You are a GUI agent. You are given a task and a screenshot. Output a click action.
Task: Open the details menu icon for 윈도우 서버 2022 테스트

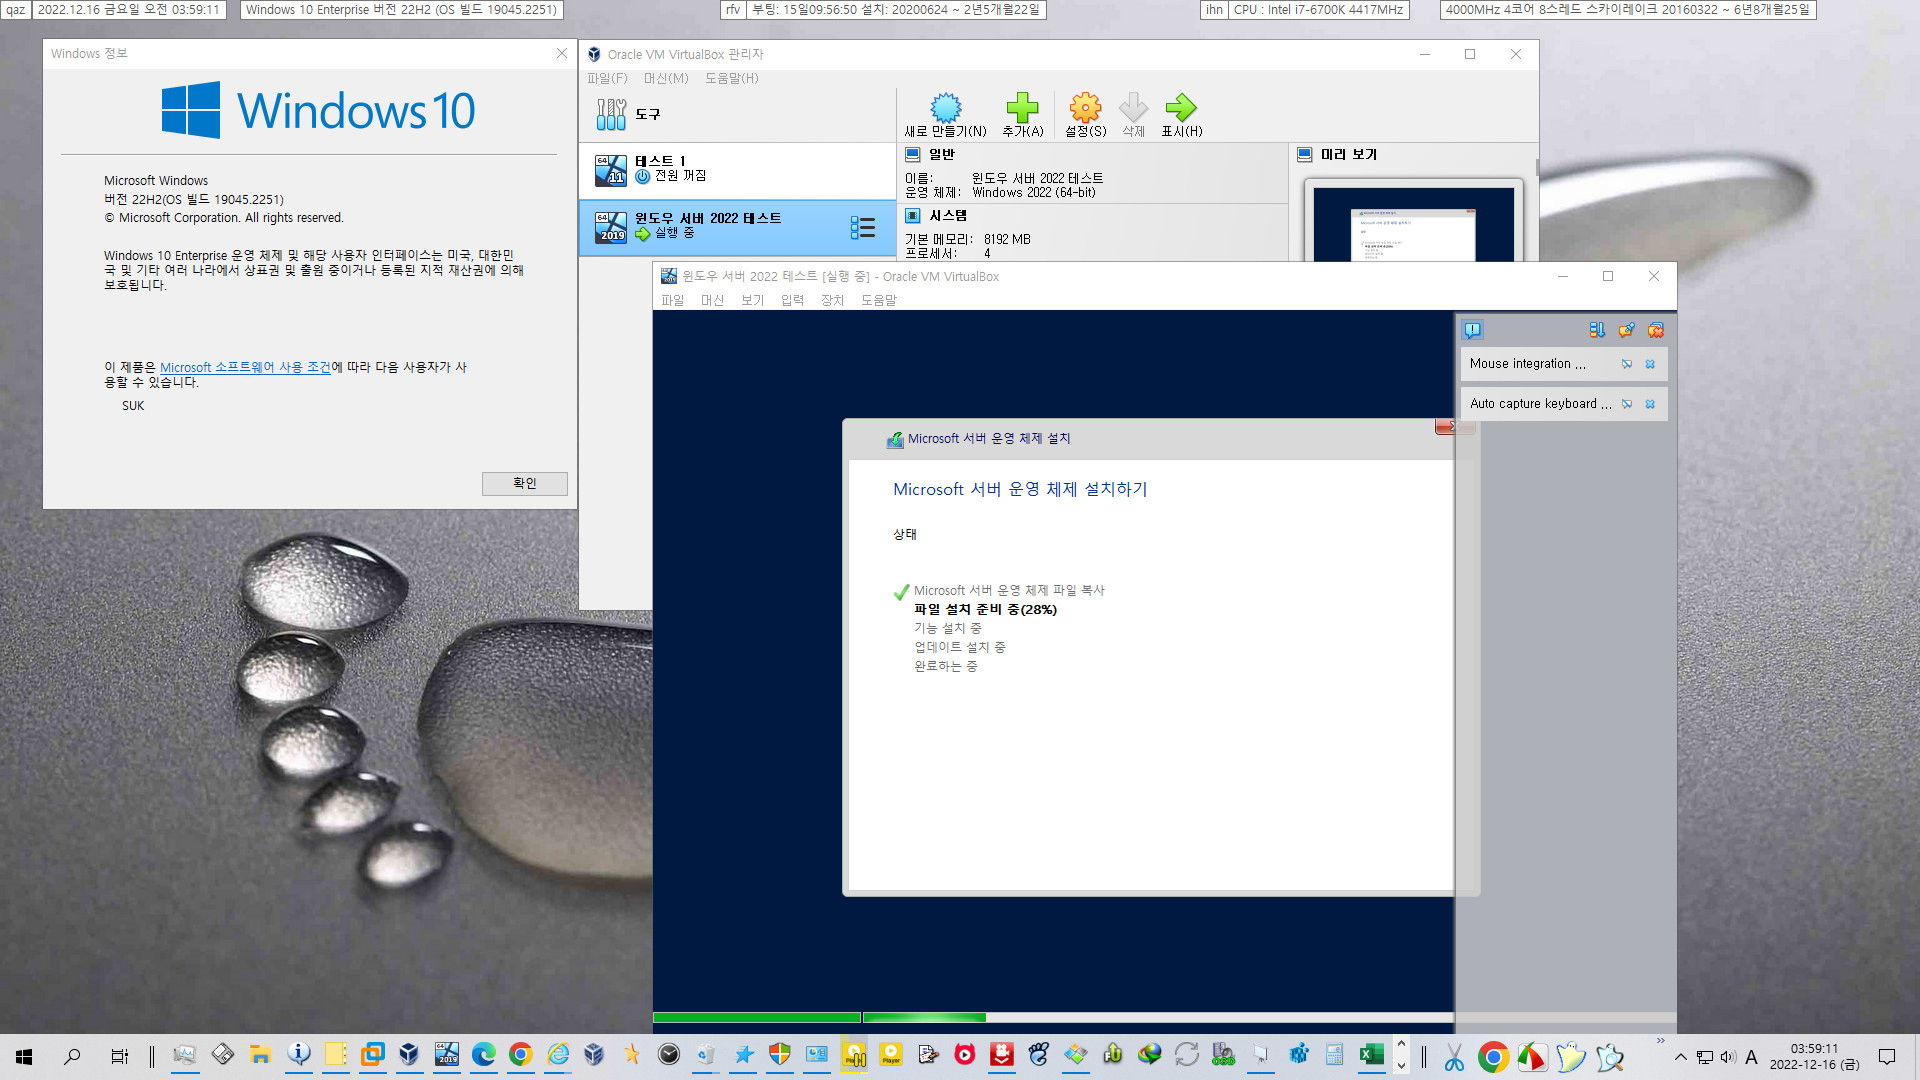tap(862, 227)
